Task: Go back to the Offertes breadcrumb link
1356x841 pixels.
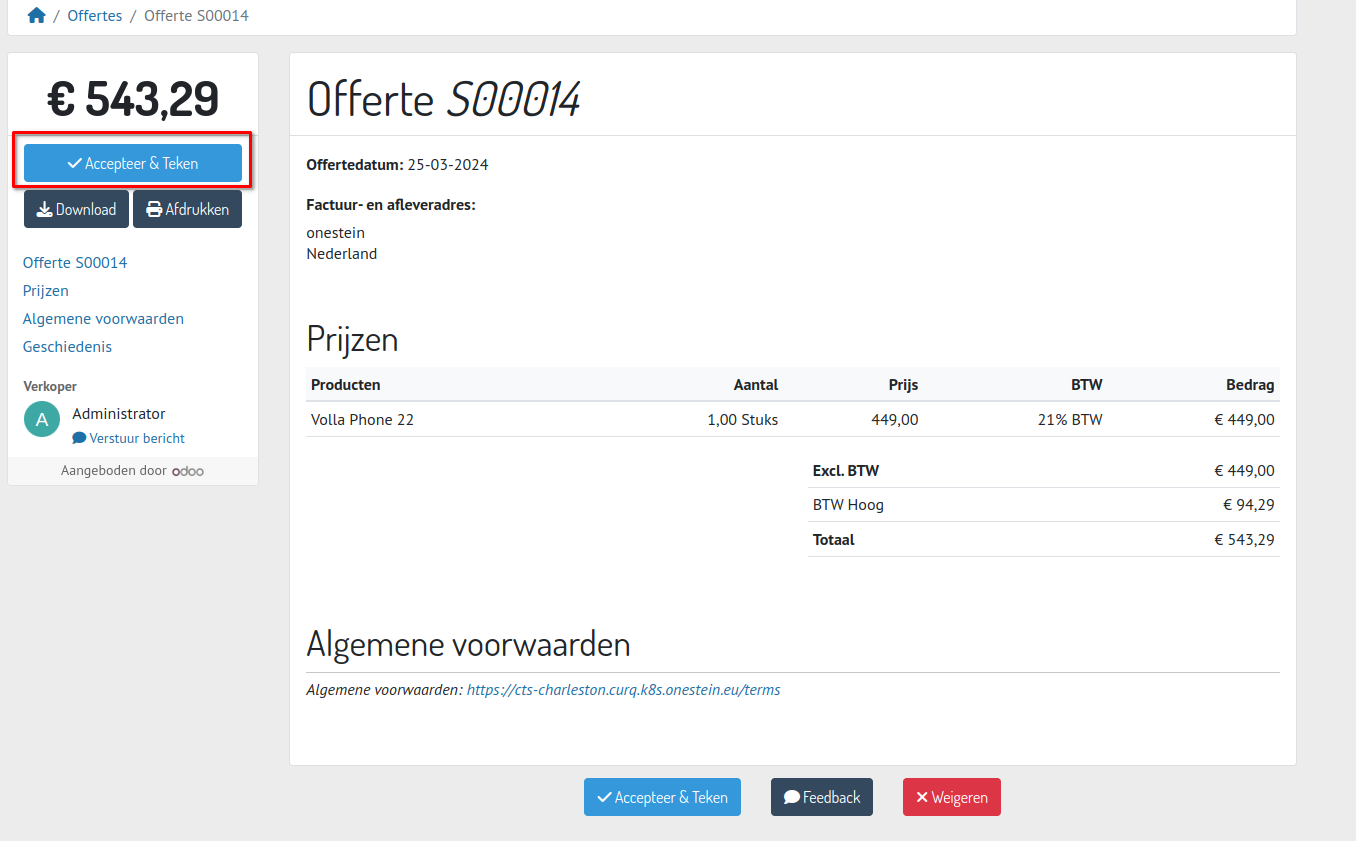Action: pos(95,16)
